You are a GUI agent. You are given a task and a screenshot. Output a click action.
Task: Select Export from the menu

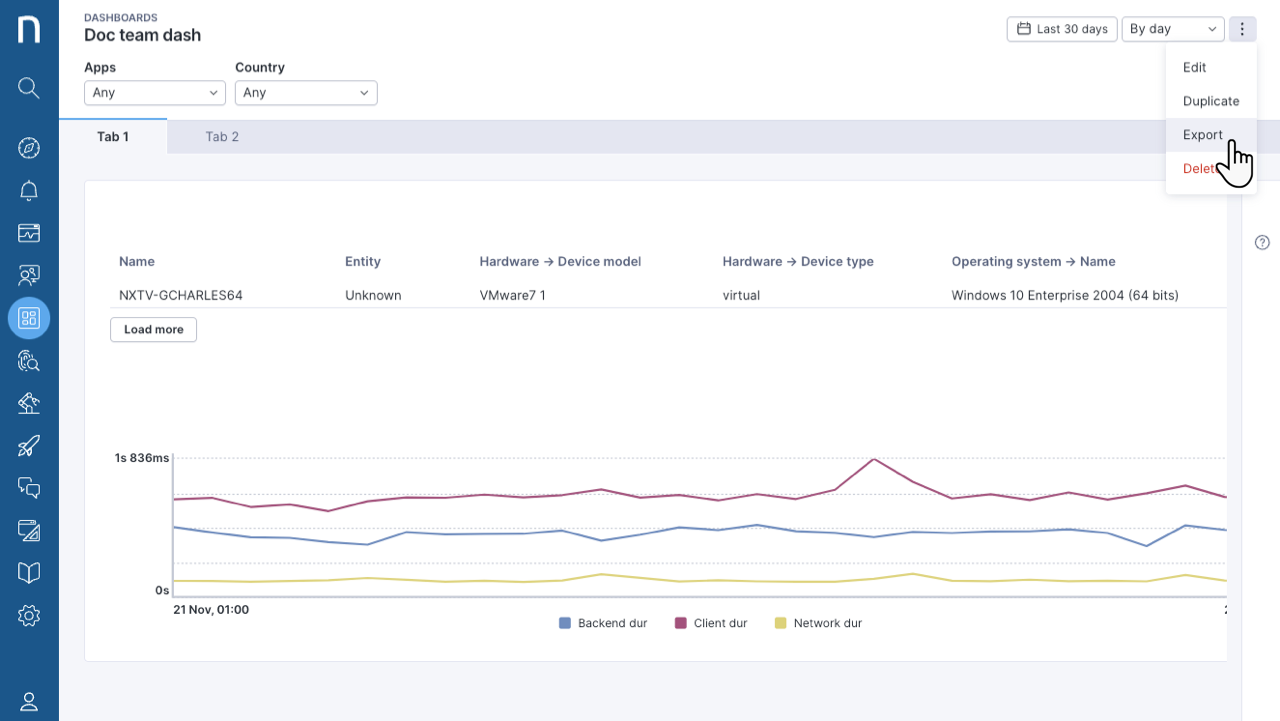(1203, 135)
